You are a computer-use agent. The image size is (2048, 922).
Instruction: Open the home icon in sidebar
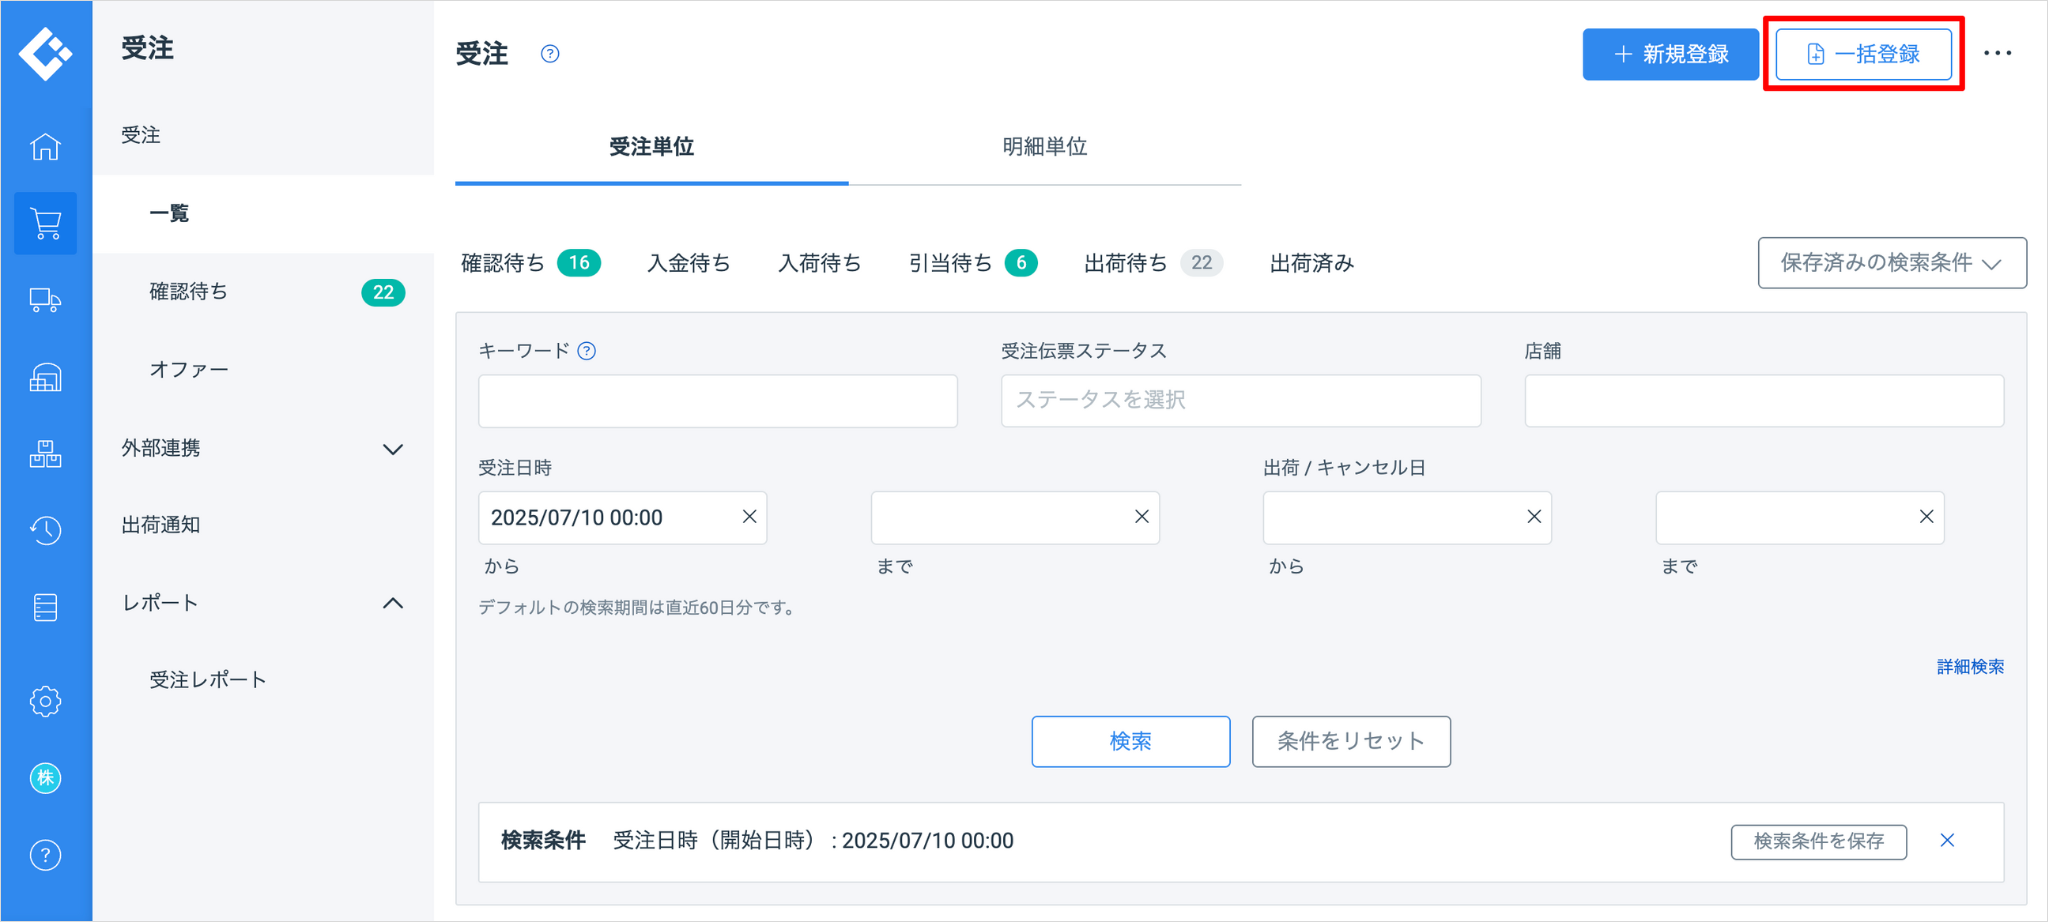tap(45, 147)
